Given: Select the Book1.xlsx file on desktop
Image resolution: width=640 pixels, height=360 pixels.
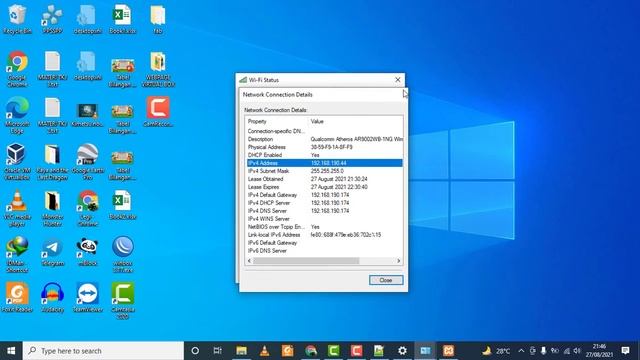Looking at the screenshot, I should pos(122,20).
